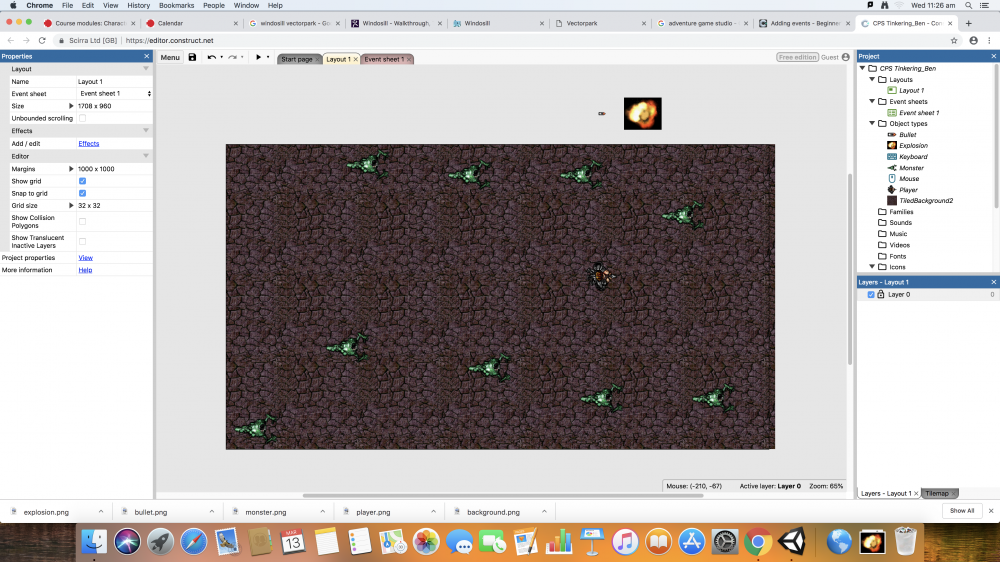Click Show All downloads button
Screen dimensions: 1000x562
point(962,511)
